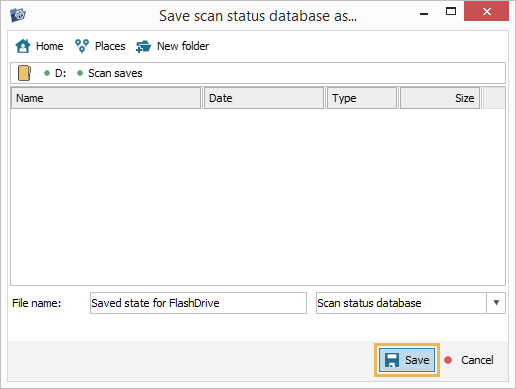Sort by the Size column header
Viewport: 516px width, 389px height.
[x=440, y=98]
